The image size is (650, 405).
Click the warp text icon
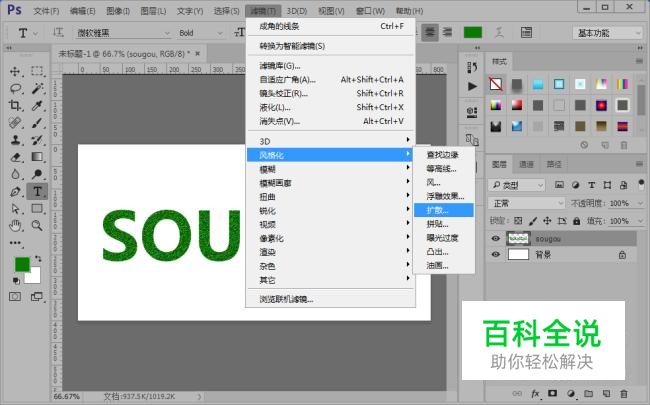500,32
